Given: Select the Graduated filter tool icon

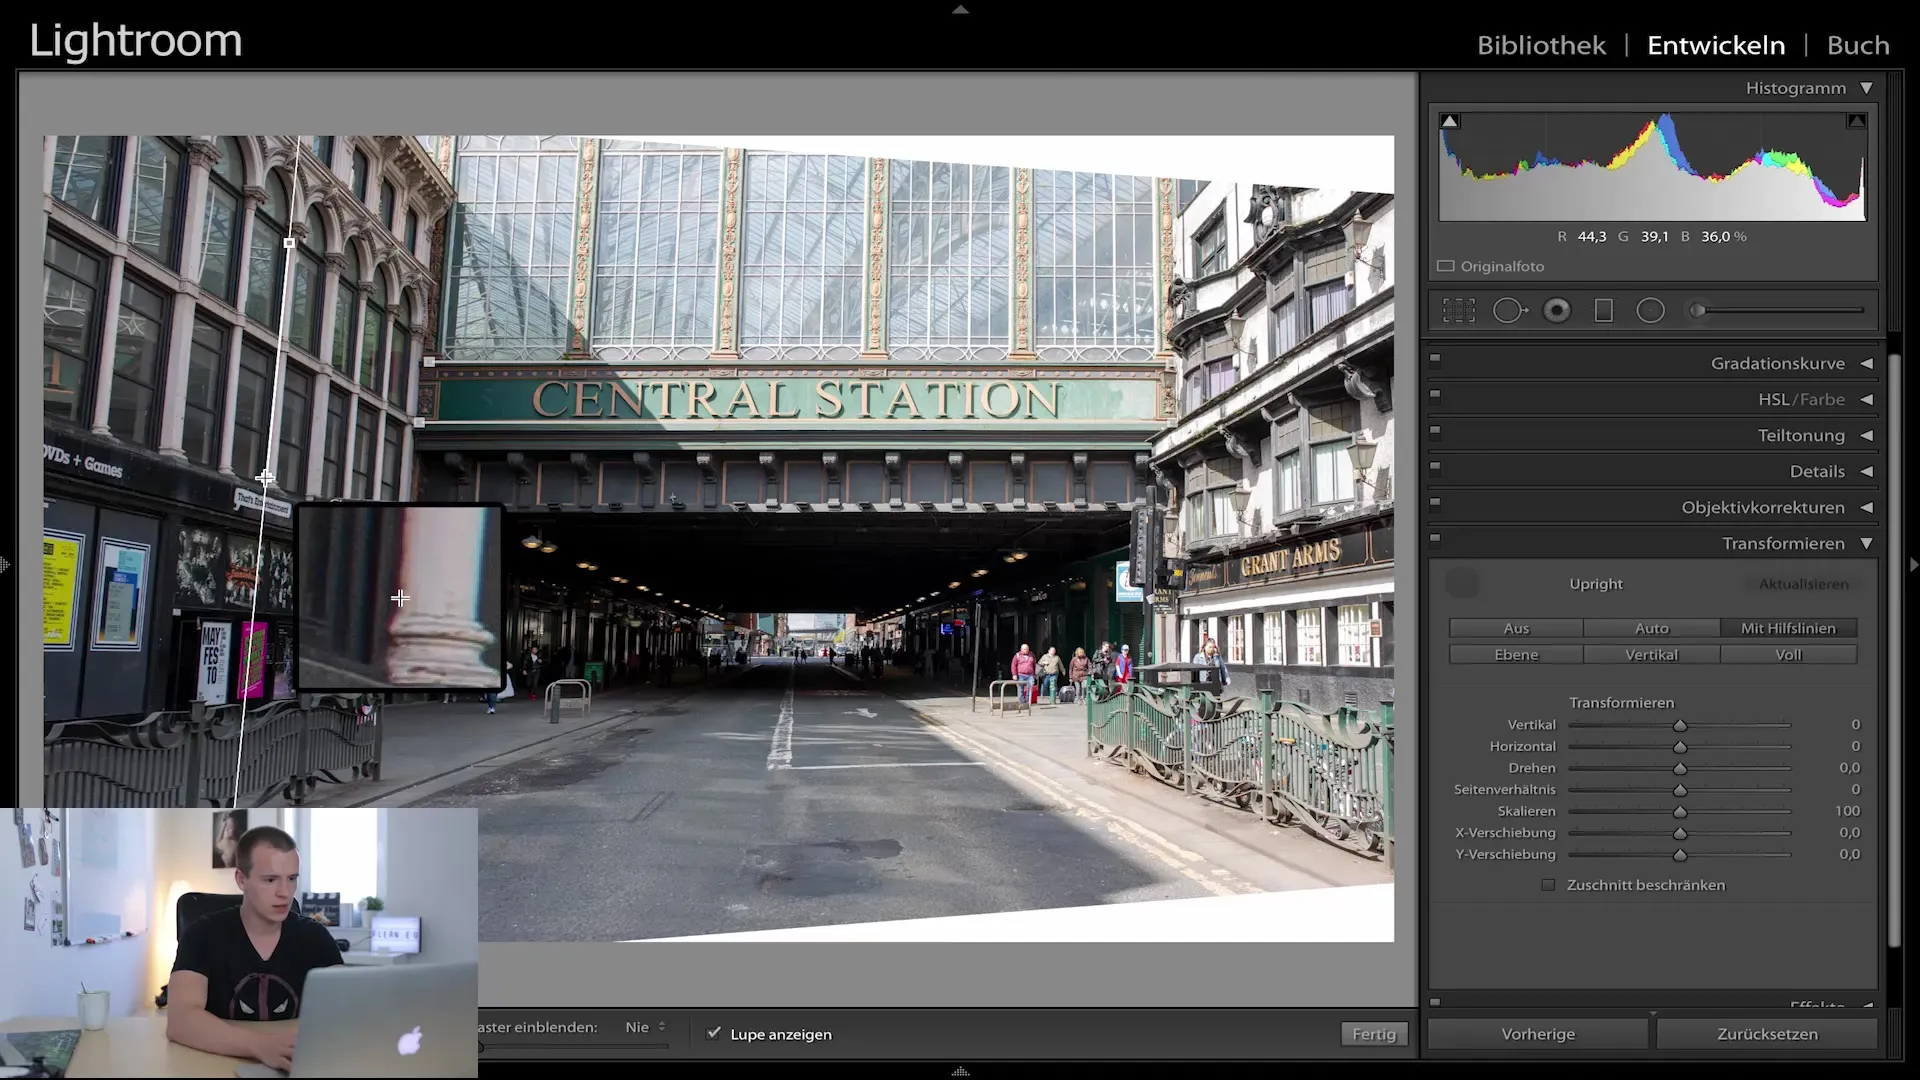Looking at the screenshot, I should click(1604, 311).
